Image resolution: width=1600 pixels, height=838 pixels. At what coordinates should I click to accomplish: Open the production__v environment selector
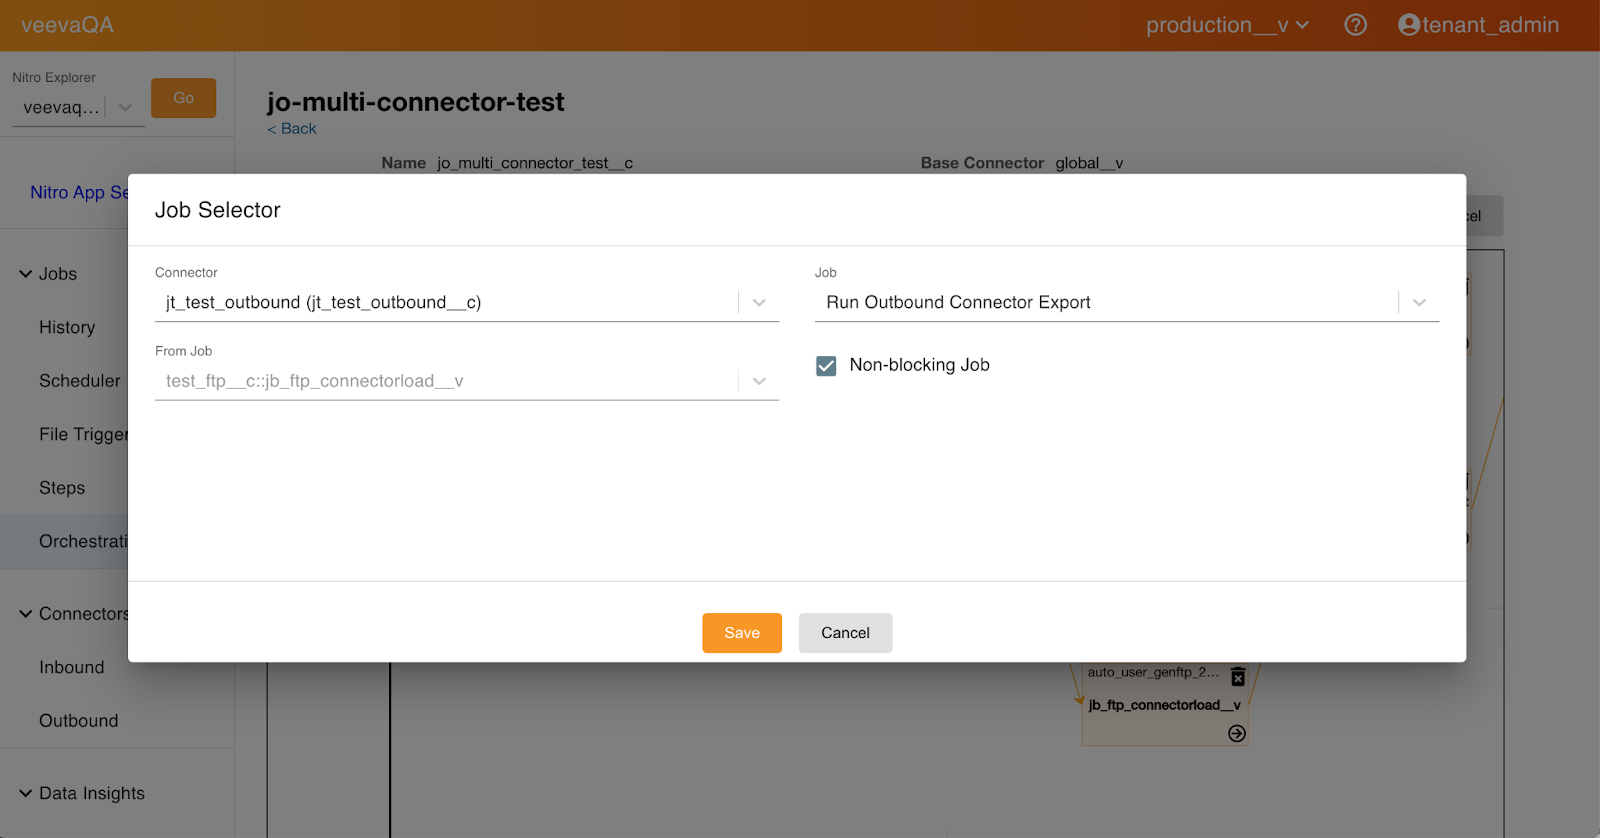coord(1227,25)
